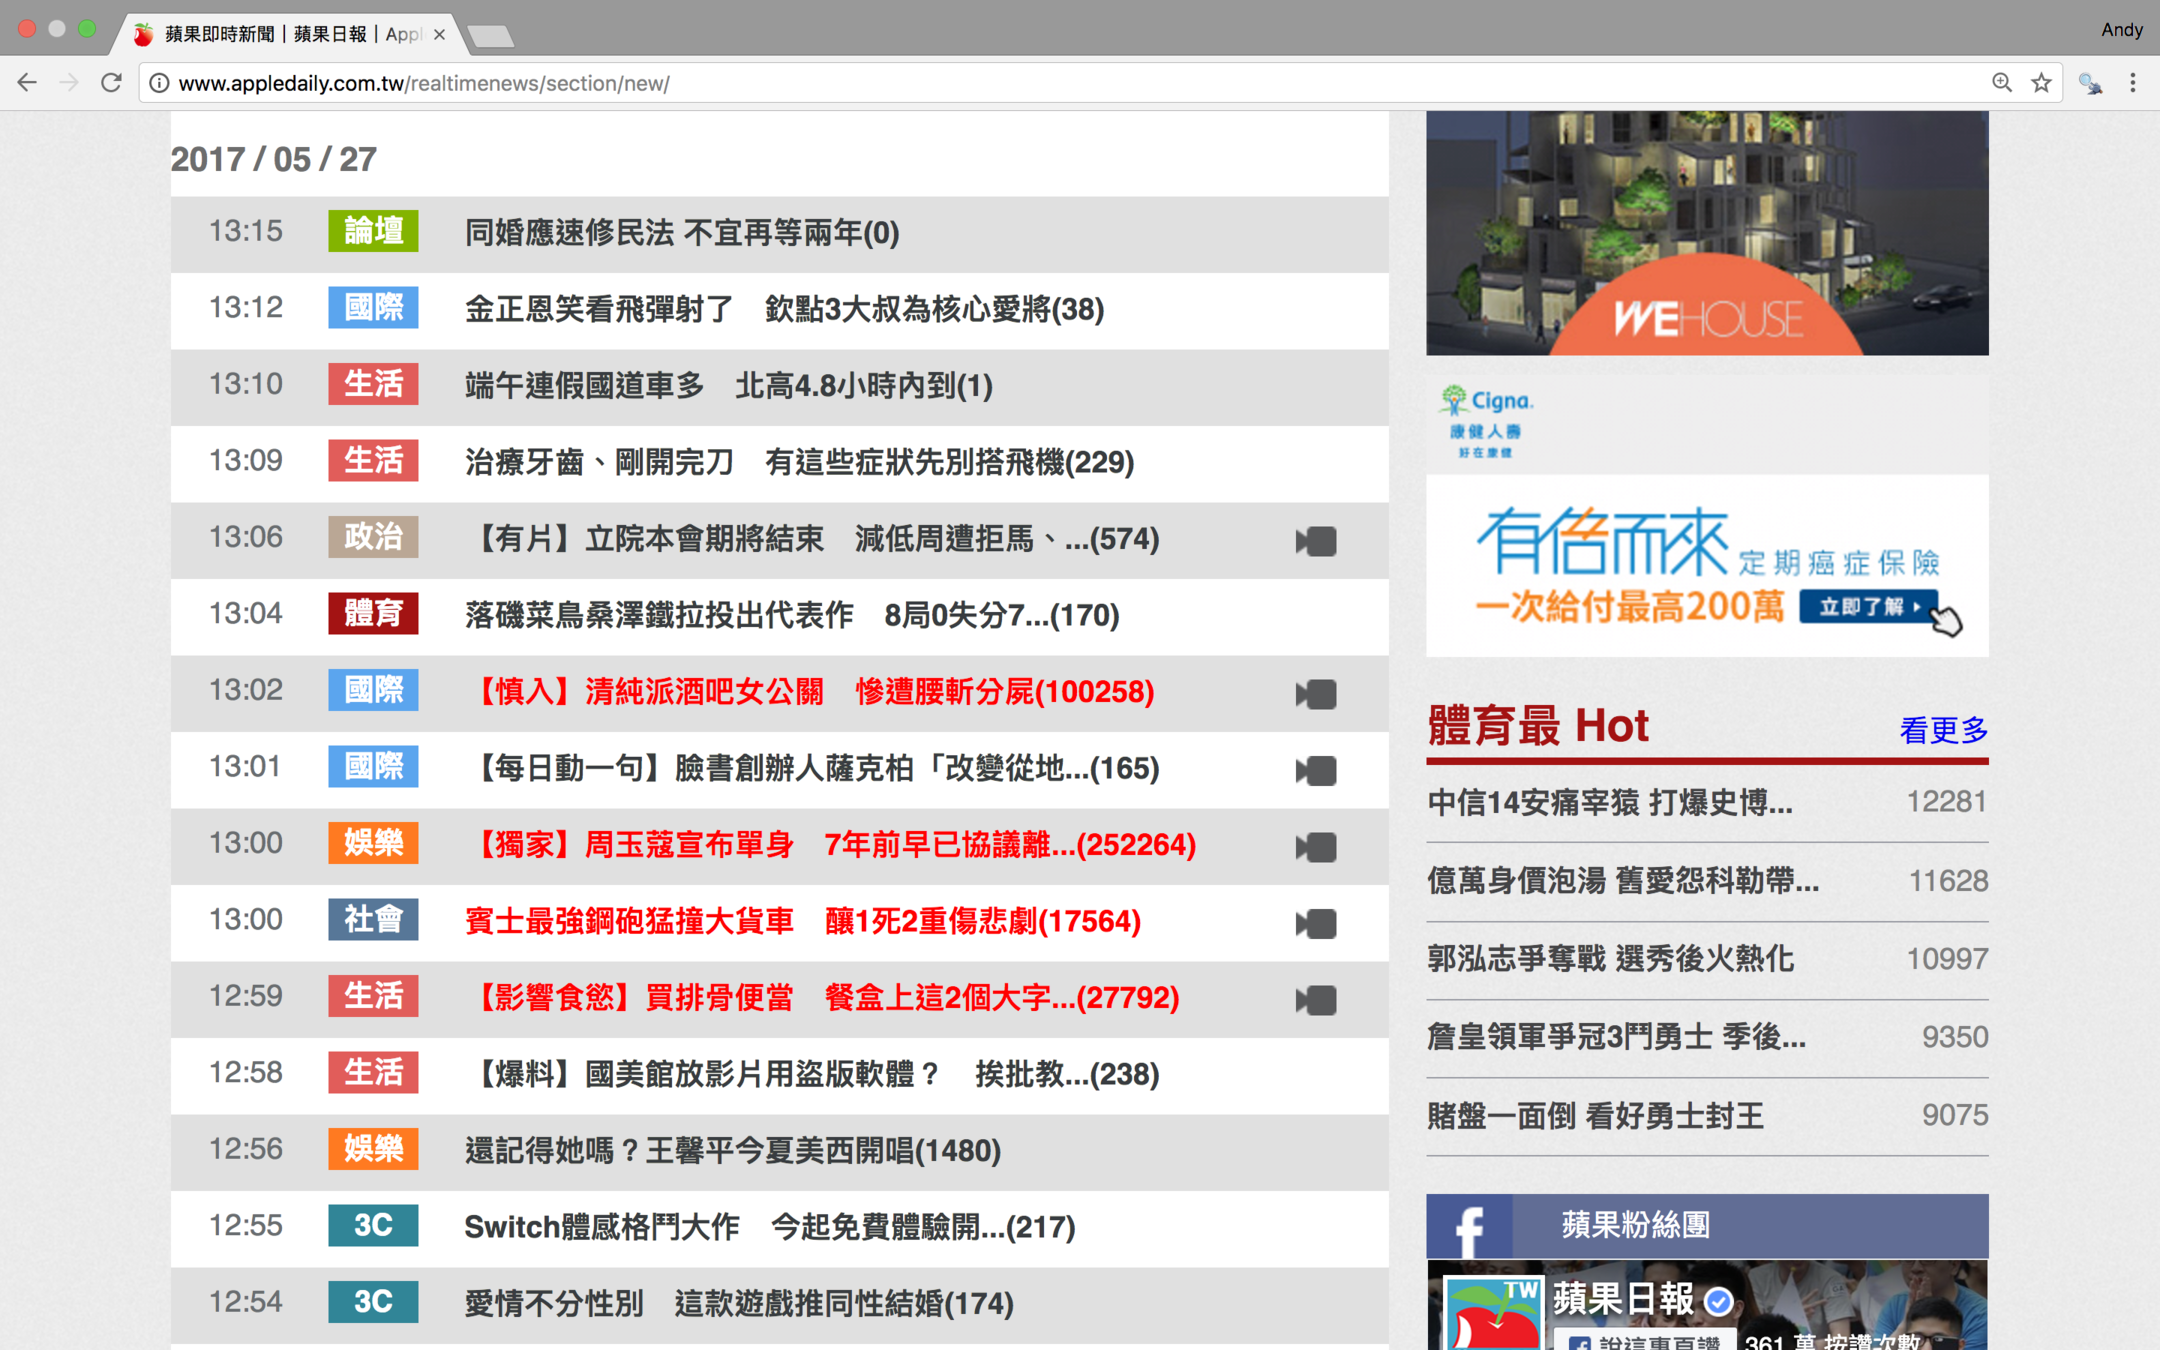Go back with the browser back arrow
The height and width of the screenshot is (1350, 2160).
[x=27, y=83]
